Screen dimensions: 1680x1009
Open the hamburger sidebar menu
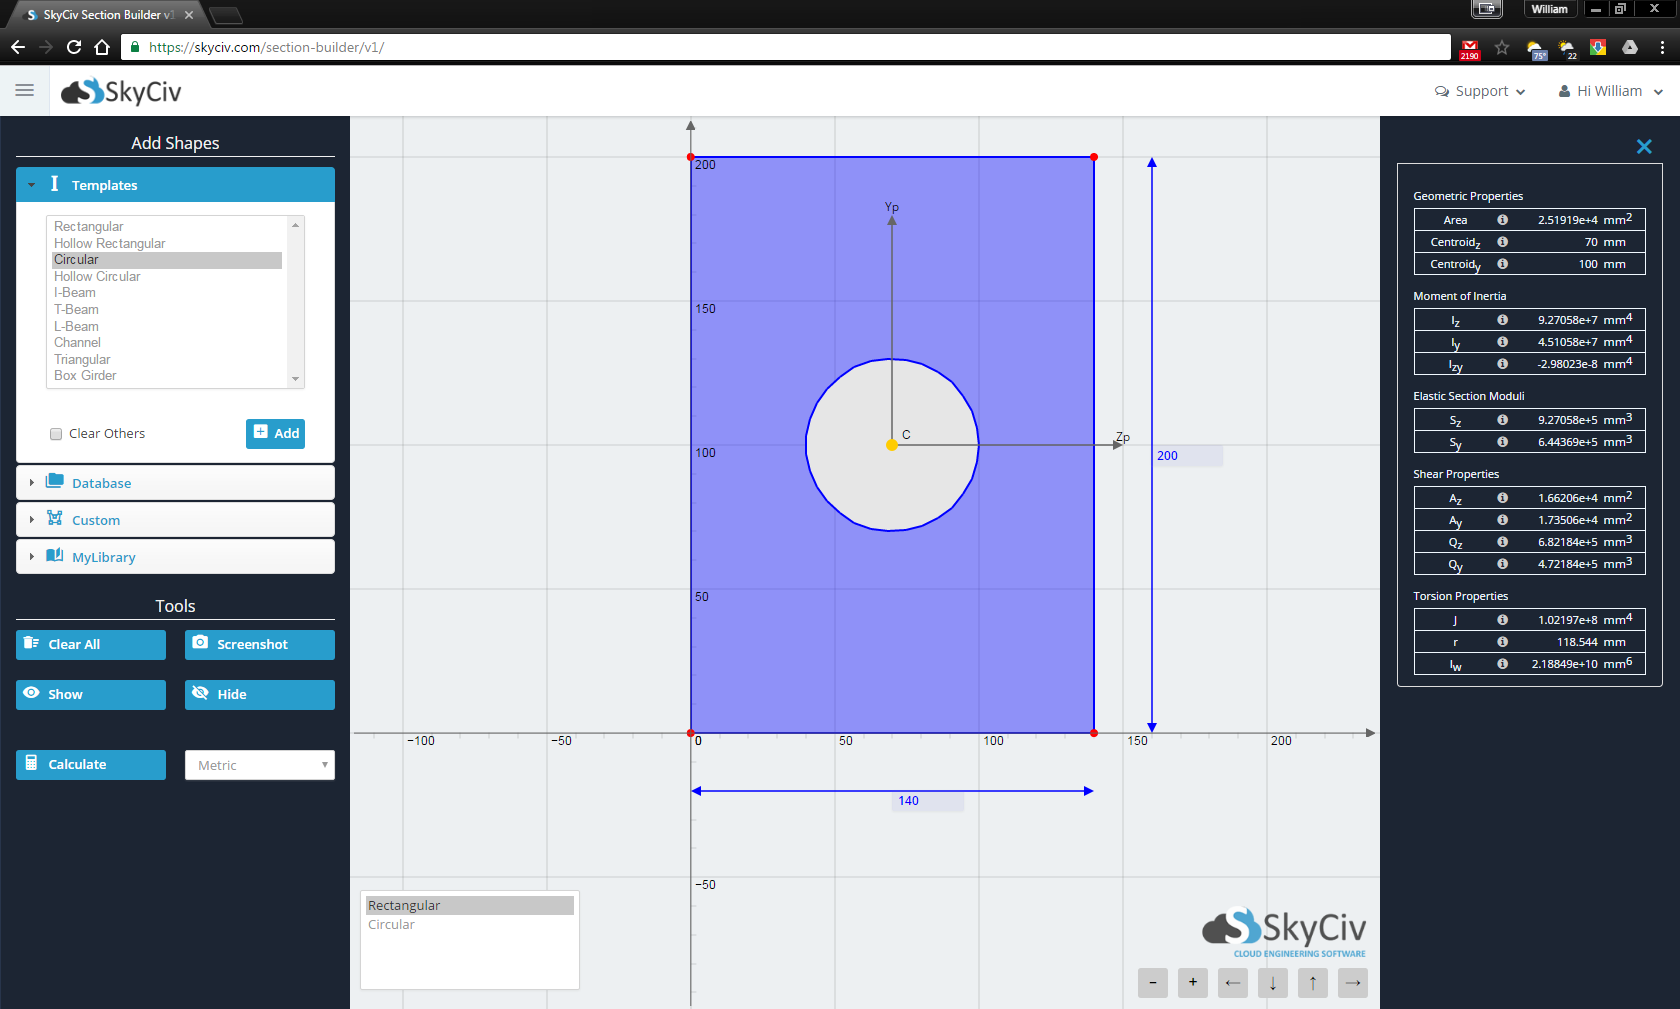(x=25, y=91)
